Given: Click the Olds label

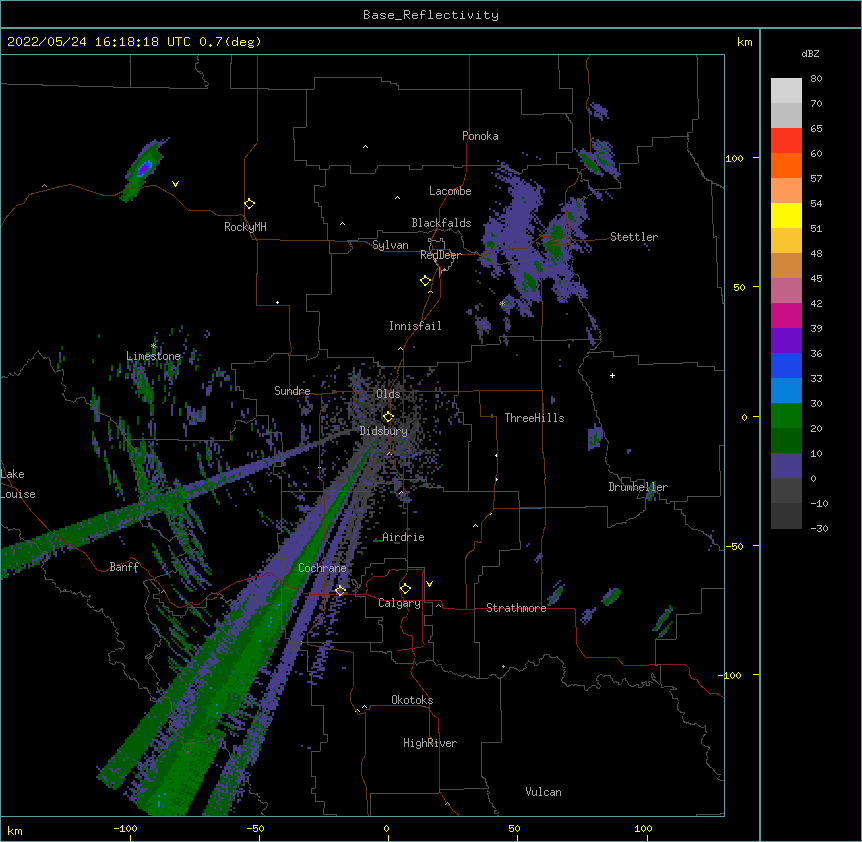Looking at the screenshot, I should coord(388,394).
